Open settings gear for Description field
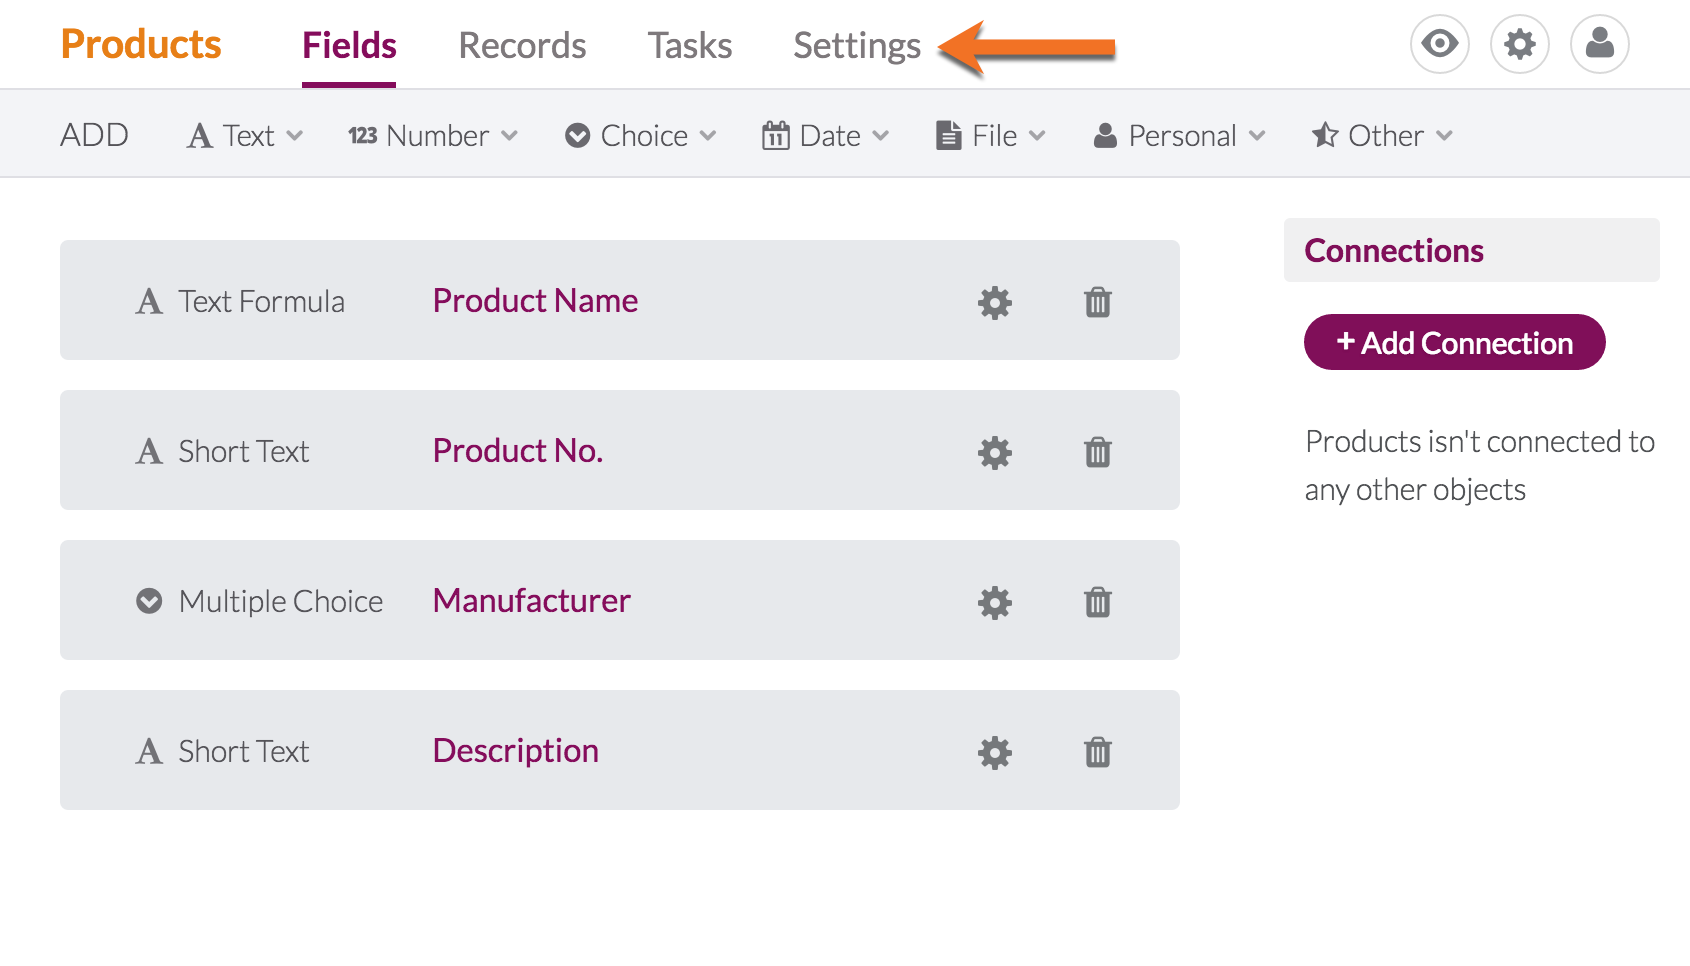The image size is (1690, 966). pyautogui.click(x=995, y=752)
